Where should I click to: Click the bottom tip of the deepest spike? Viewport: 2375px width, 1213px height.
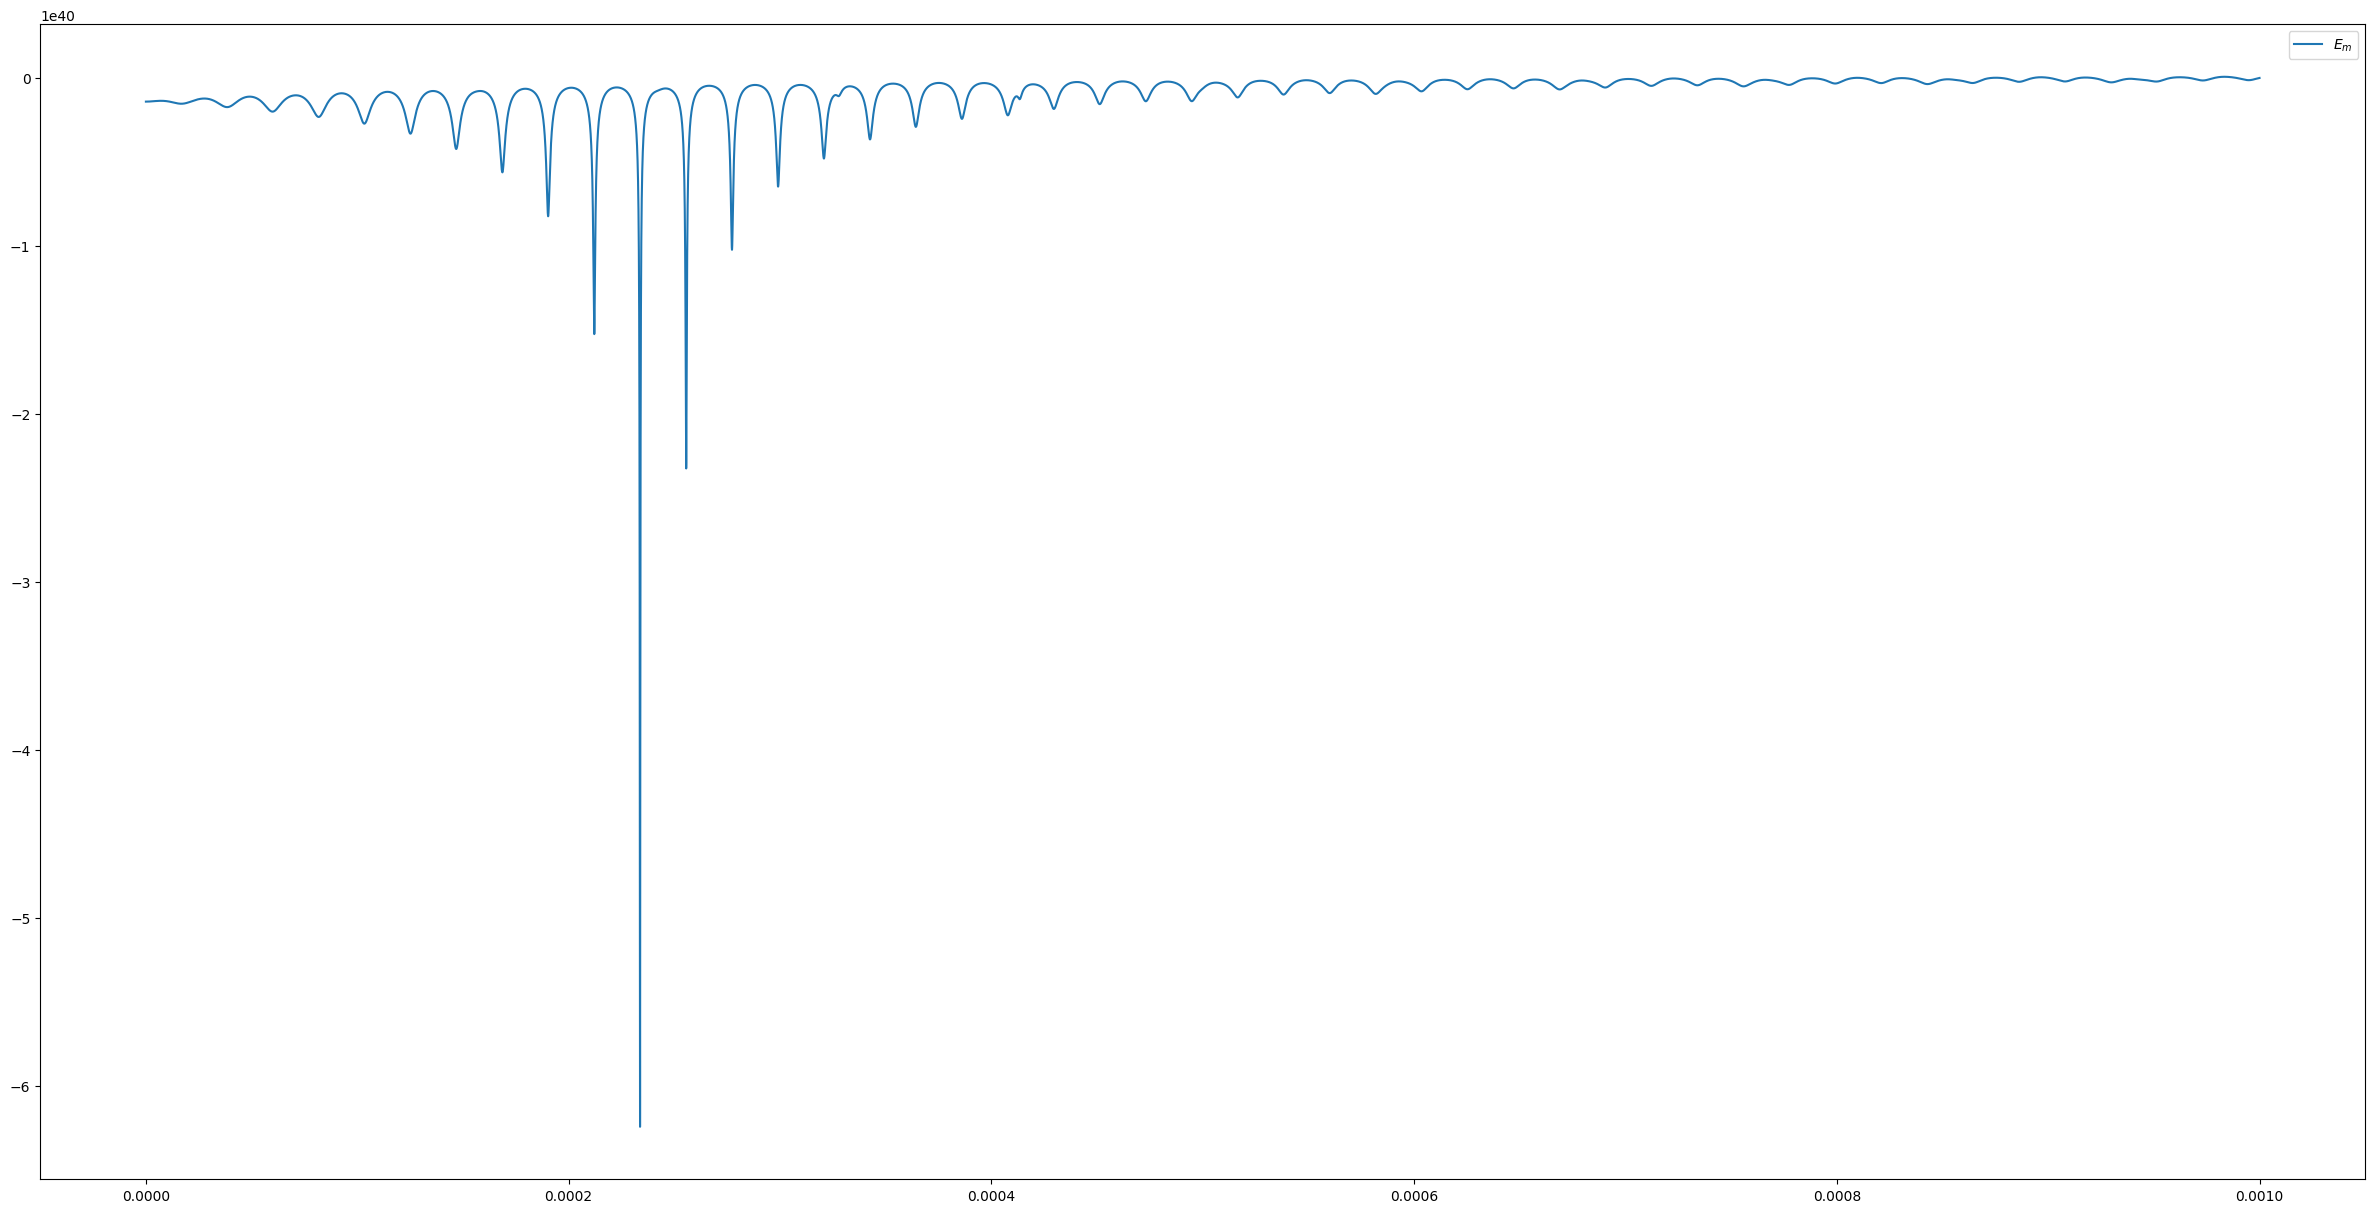[640, 1126]
